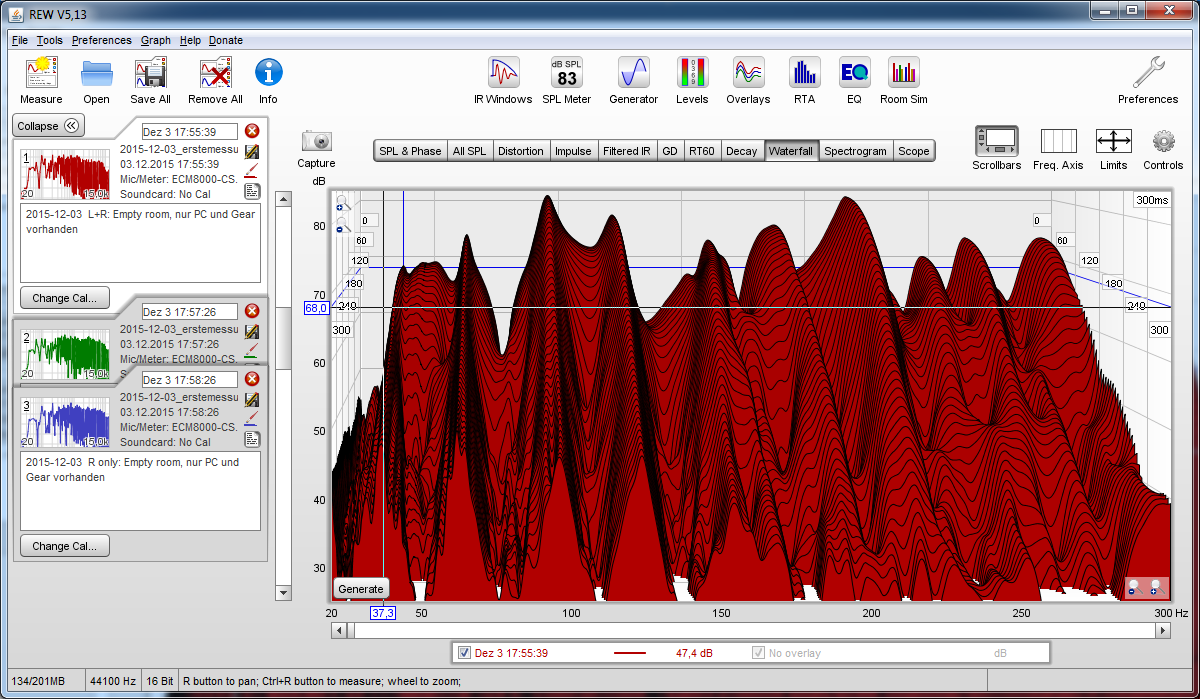Open the Preferences menu
Viewport: 1200px width, 699px height.
point(102,40)
